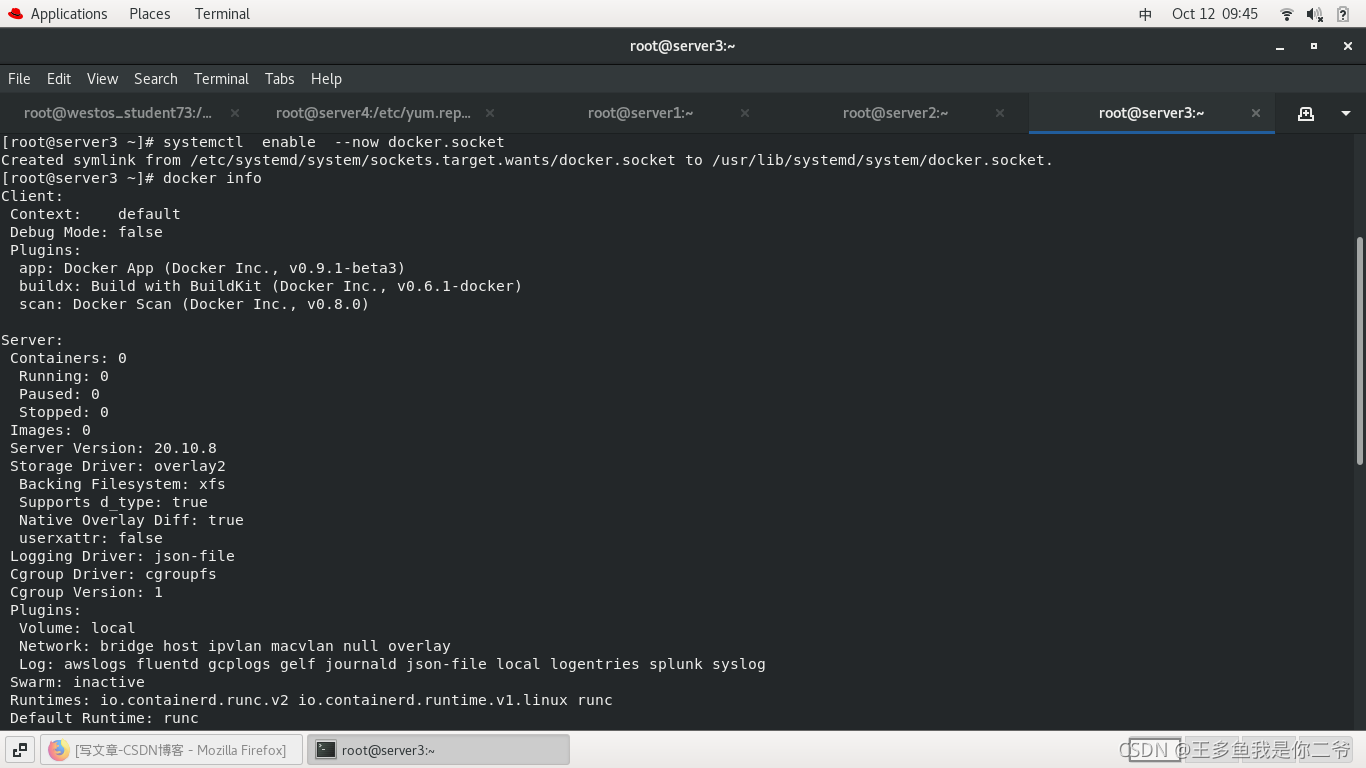Screen dimensions: 1366x768
Task: Click the 'Swarm: inactive' line
Action: [x=77, y=682]
